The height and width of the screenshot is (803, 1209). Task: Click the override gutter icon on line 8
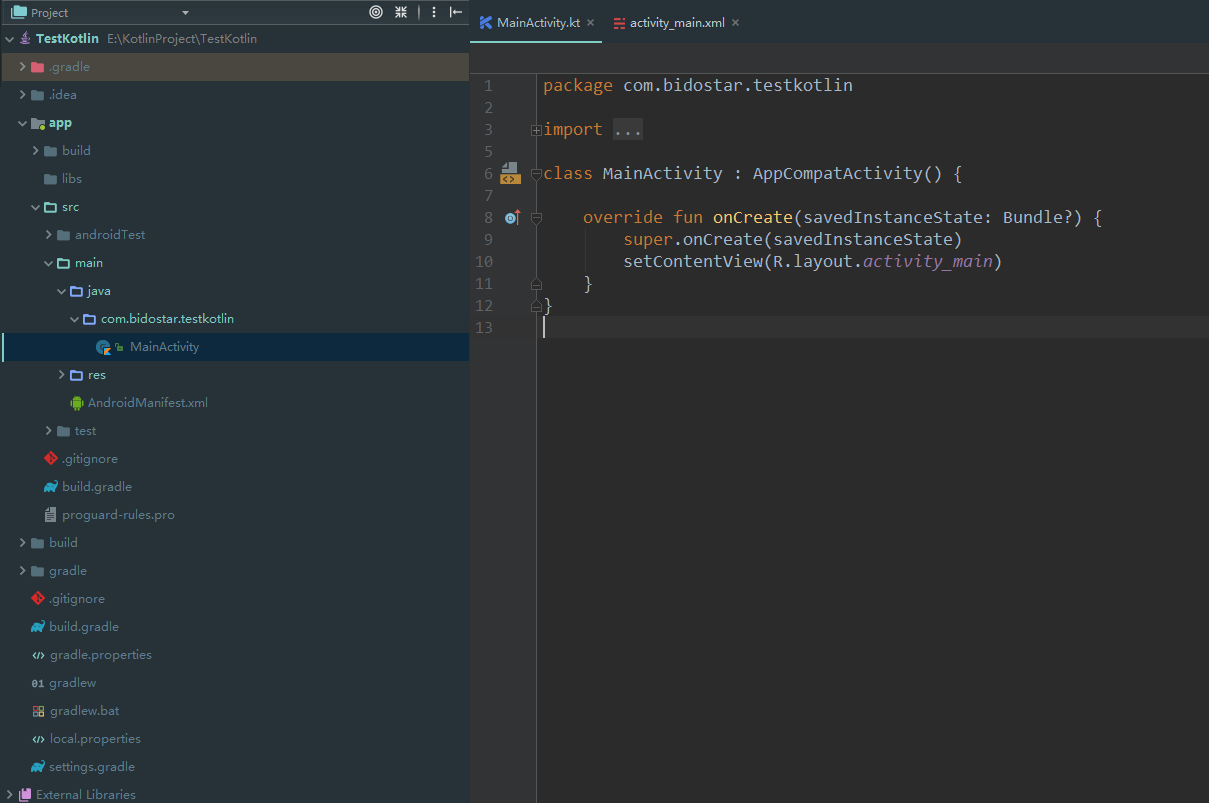coord(512,217)
